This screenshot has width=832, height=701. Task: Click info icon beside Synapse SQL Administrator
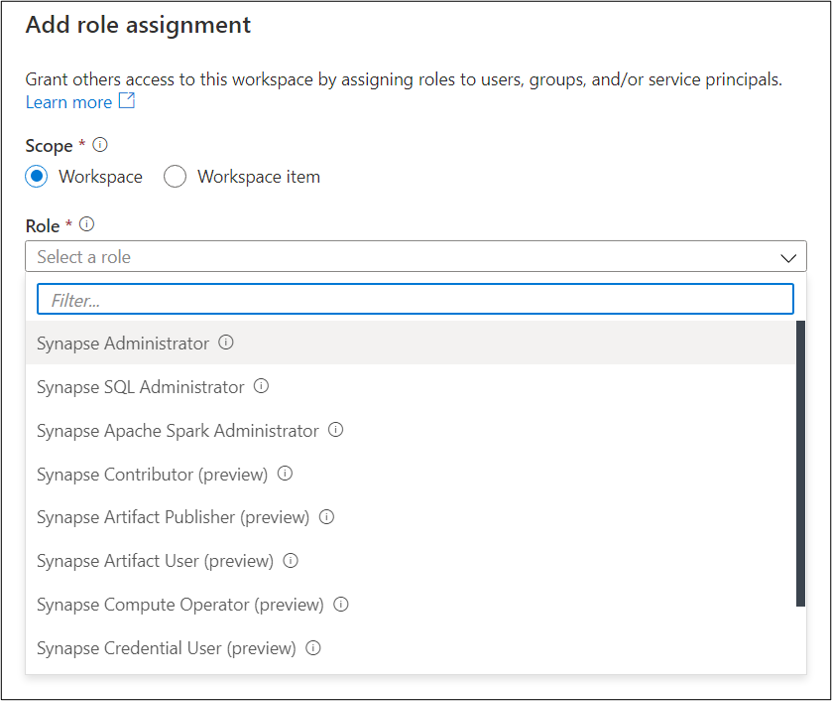click(261, 386)
